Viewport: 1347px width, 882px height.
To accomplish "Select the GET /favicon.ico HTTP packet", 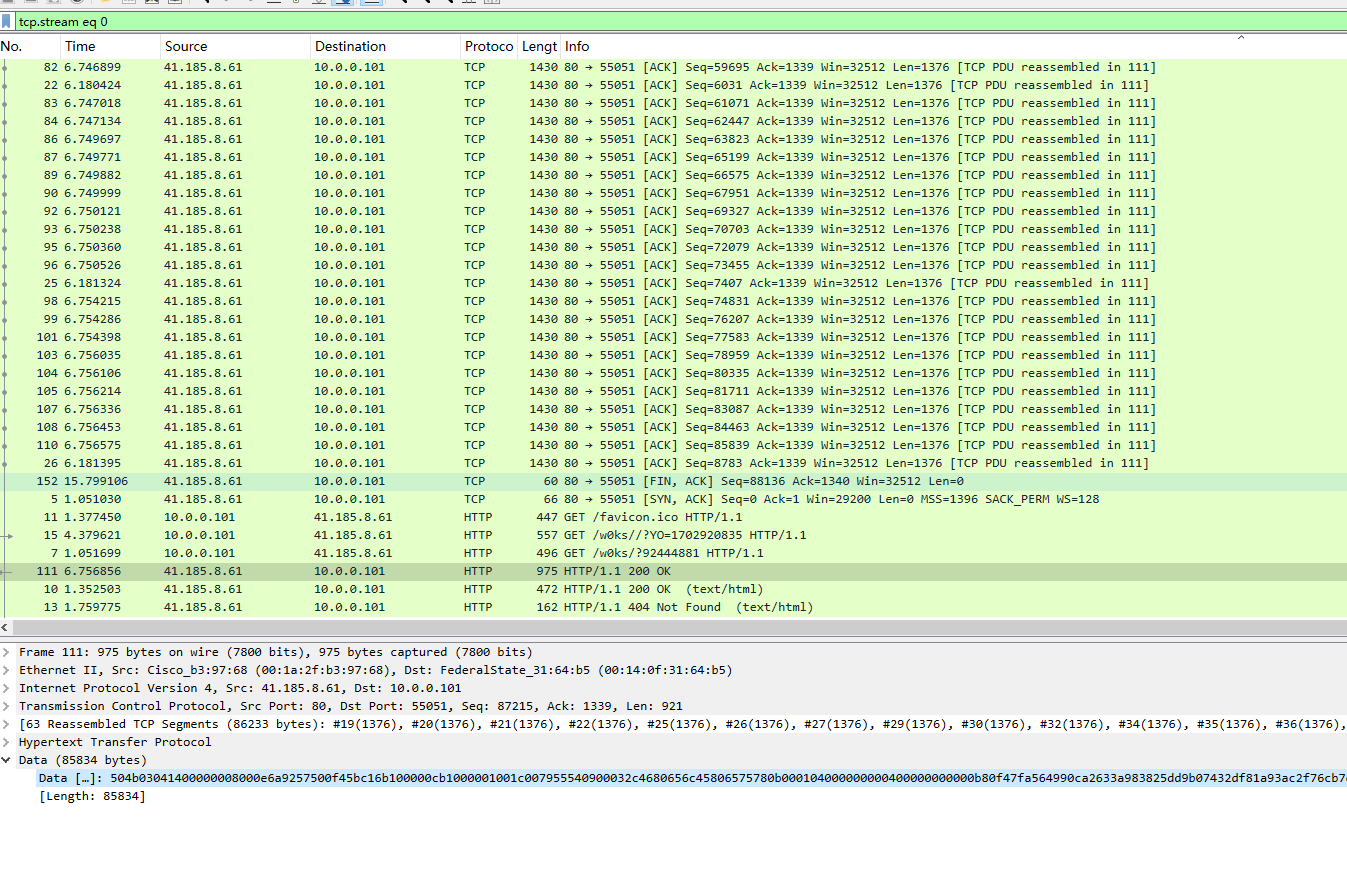I will [x=600, y=517].
